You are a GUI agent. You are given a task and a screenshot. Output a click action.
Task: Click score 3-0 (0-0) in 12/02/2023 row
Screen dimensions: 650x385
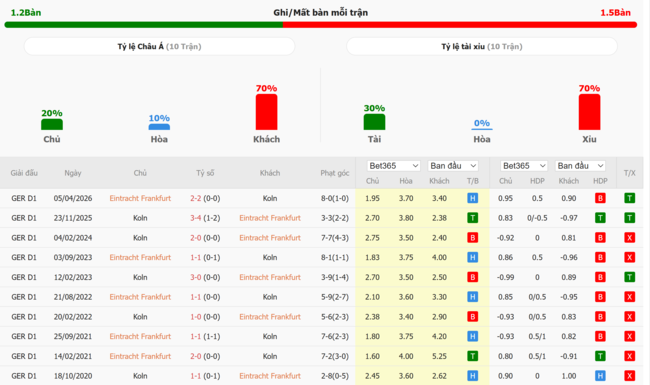tap(205, 277)
